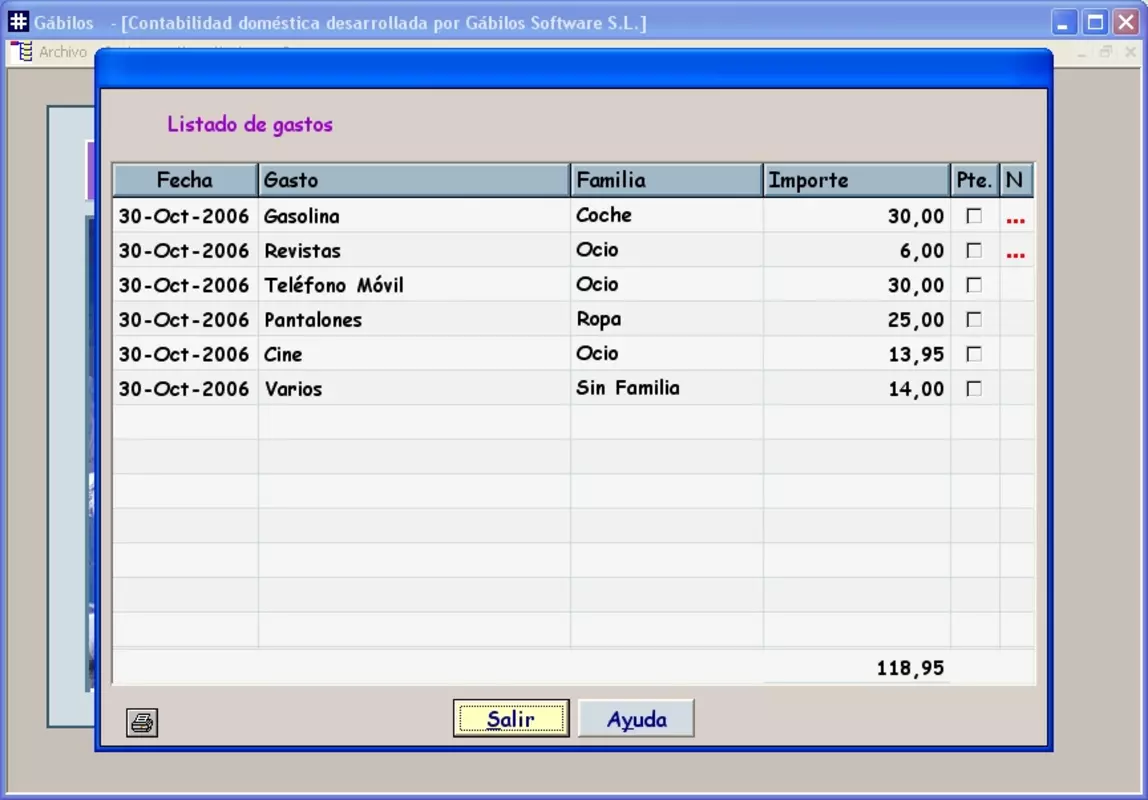Click the Importe column header
The image size is (1148, 800).
[857, 180]
